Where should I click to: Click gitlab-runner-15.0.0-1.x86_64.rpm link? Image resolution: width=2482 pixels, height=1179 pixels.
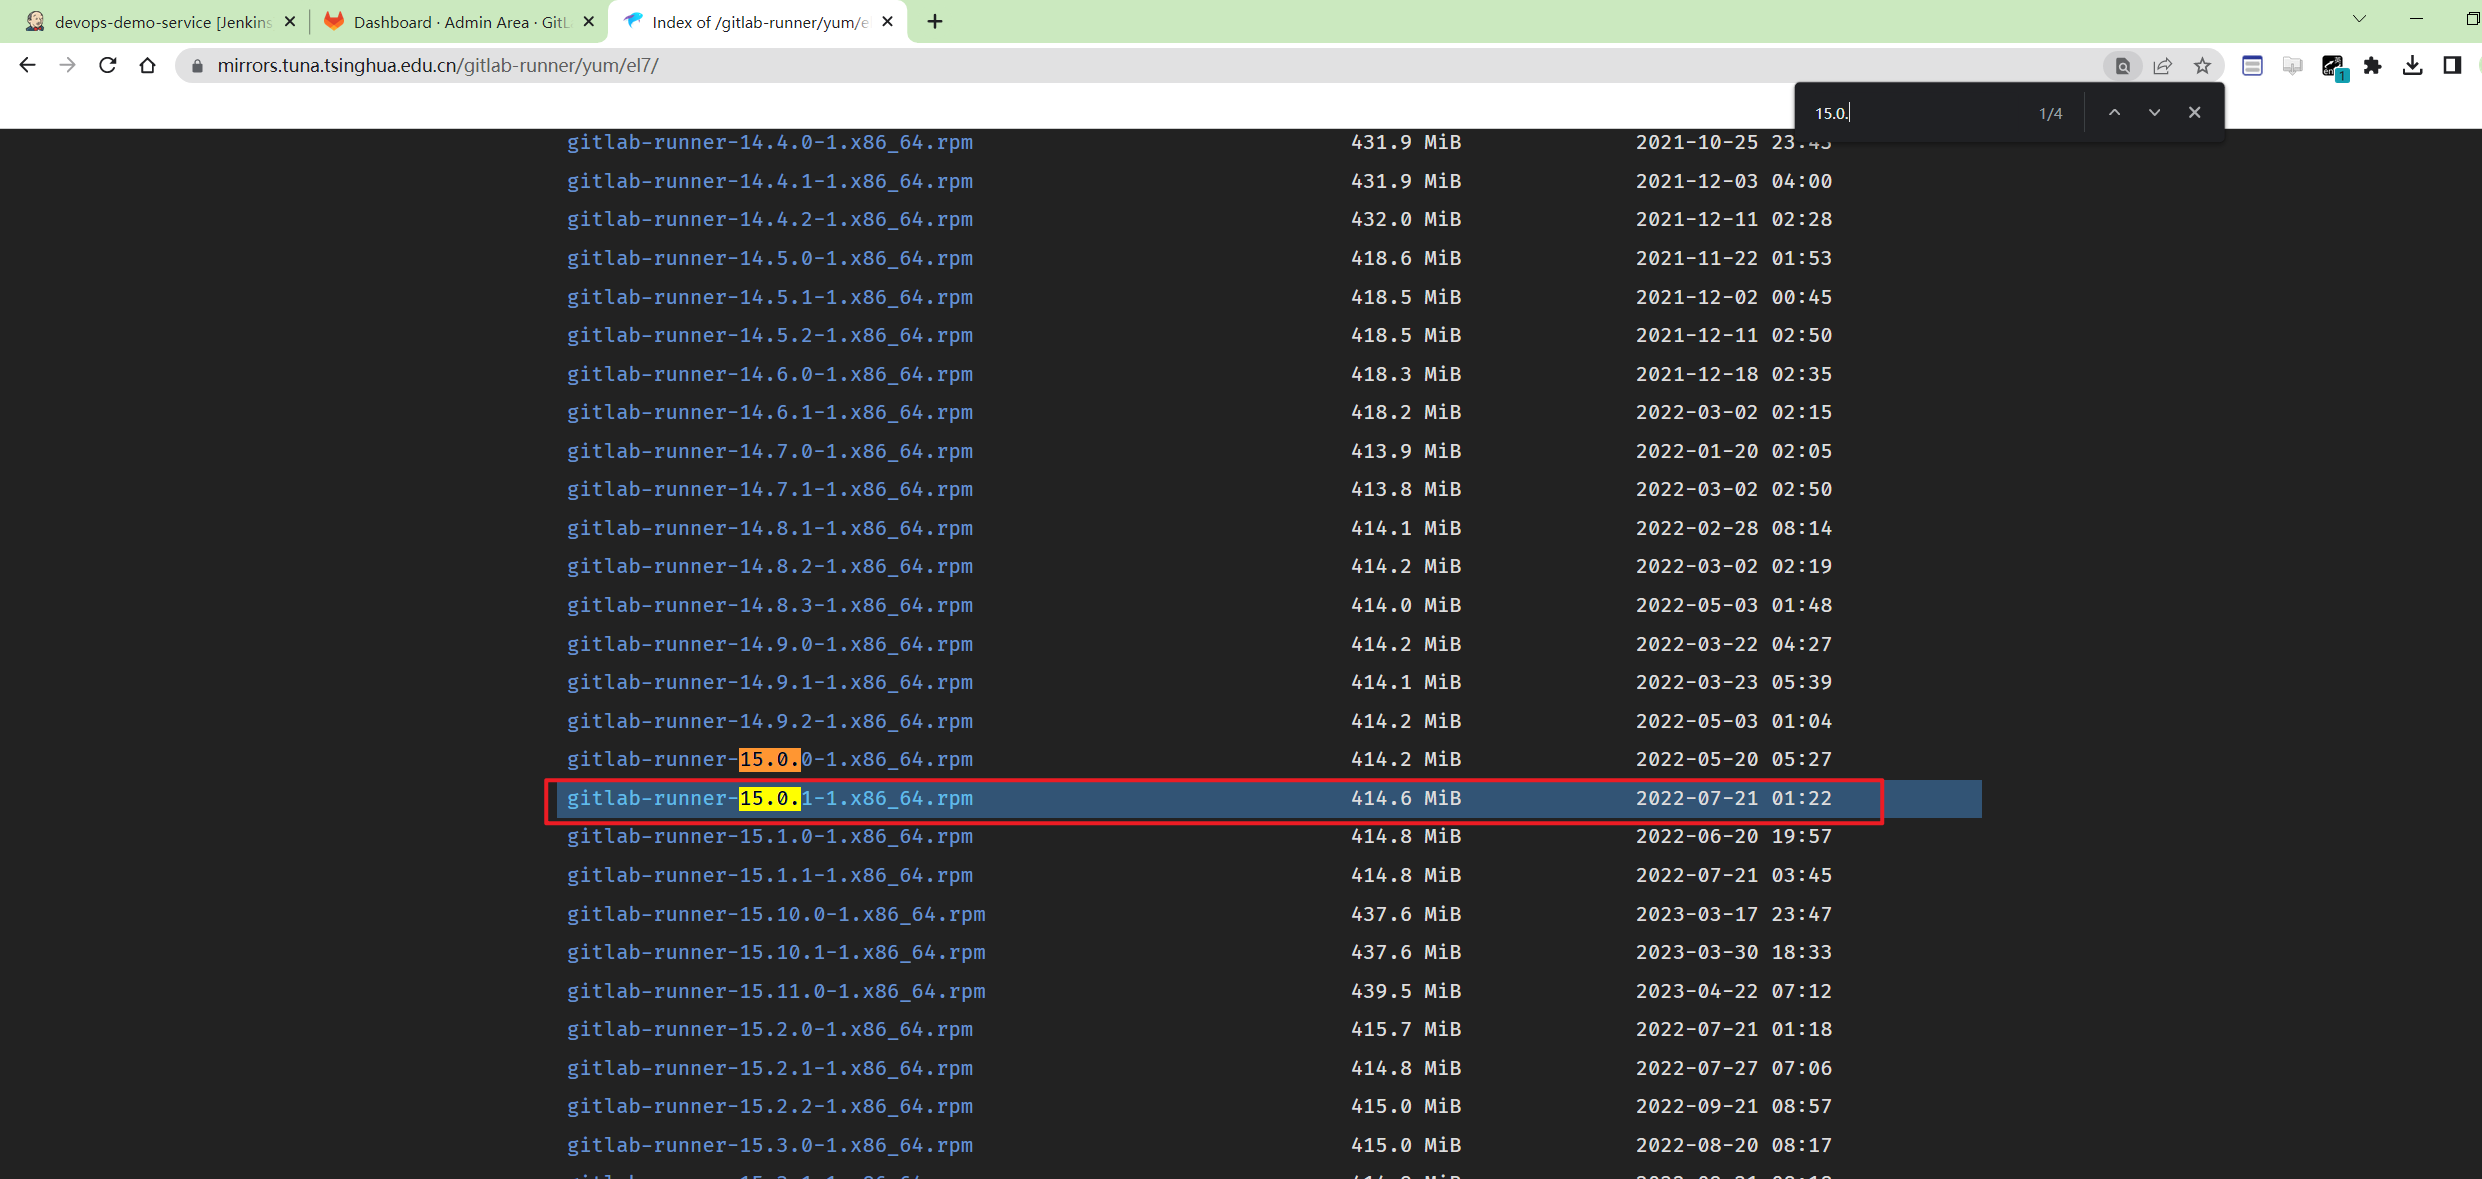pyautogui.click(x=770, y=759)
